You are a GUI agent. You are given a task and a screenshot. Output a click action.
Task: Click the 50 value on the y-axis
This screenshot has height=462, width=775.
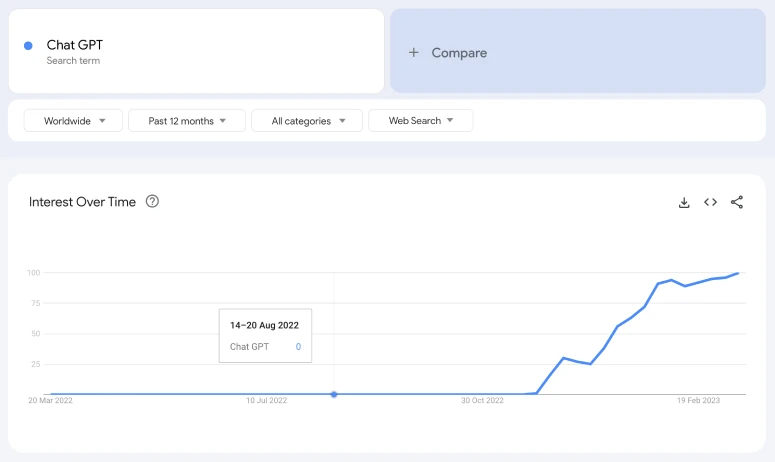pos(36,334)
